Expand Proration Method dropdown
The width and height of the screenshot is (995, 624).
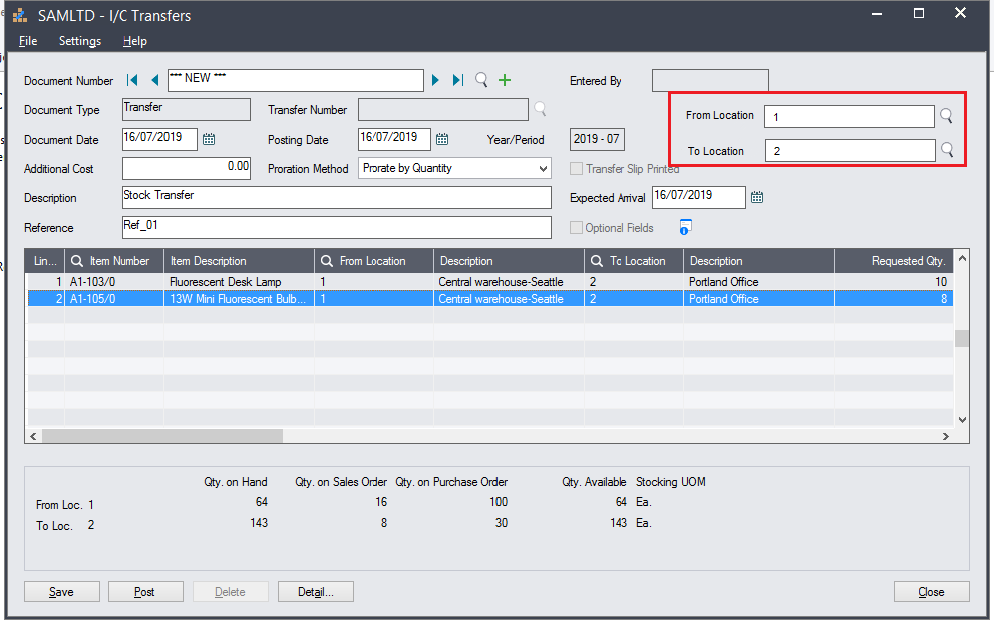click(543, 168)
